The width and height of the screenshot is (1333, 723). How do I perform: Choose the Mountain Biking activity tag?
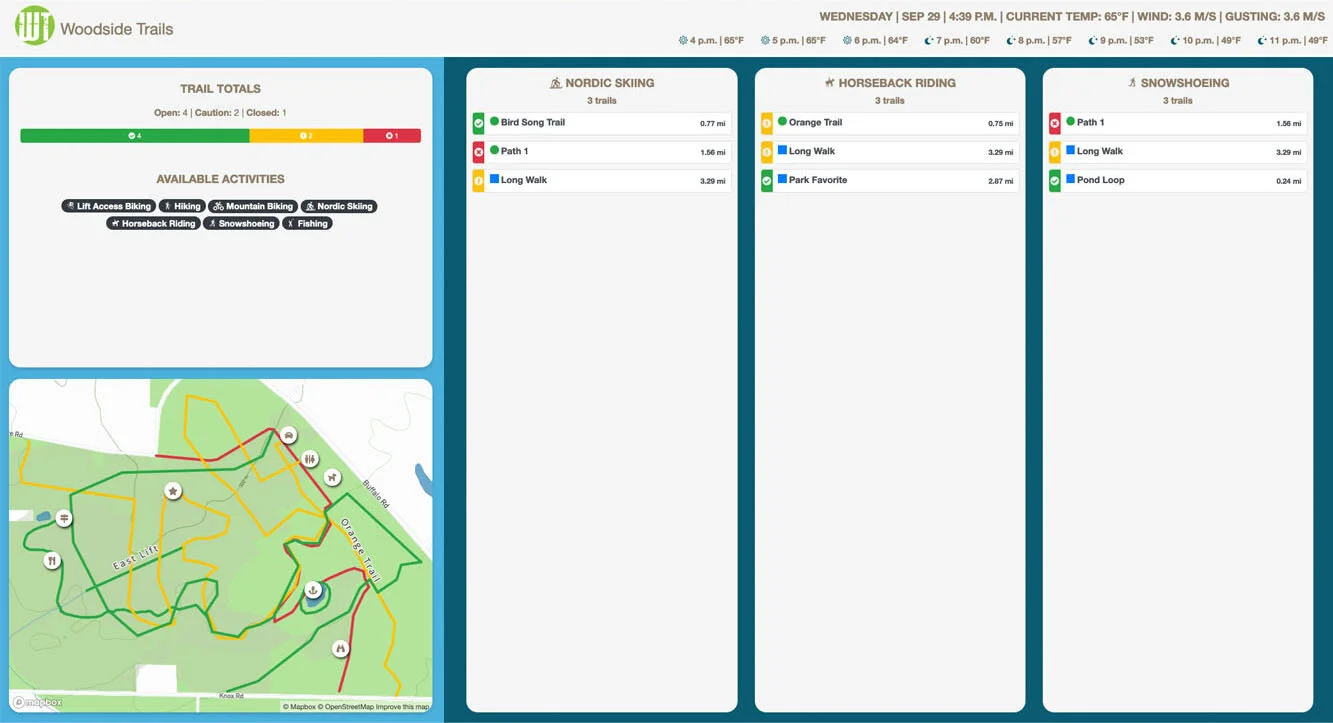253,206
